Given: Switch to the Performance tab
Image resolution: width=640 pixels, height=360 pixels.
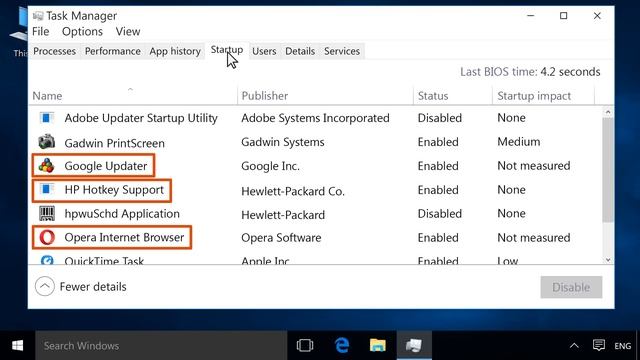Looking at the screenshot, I should click(113, 51).
